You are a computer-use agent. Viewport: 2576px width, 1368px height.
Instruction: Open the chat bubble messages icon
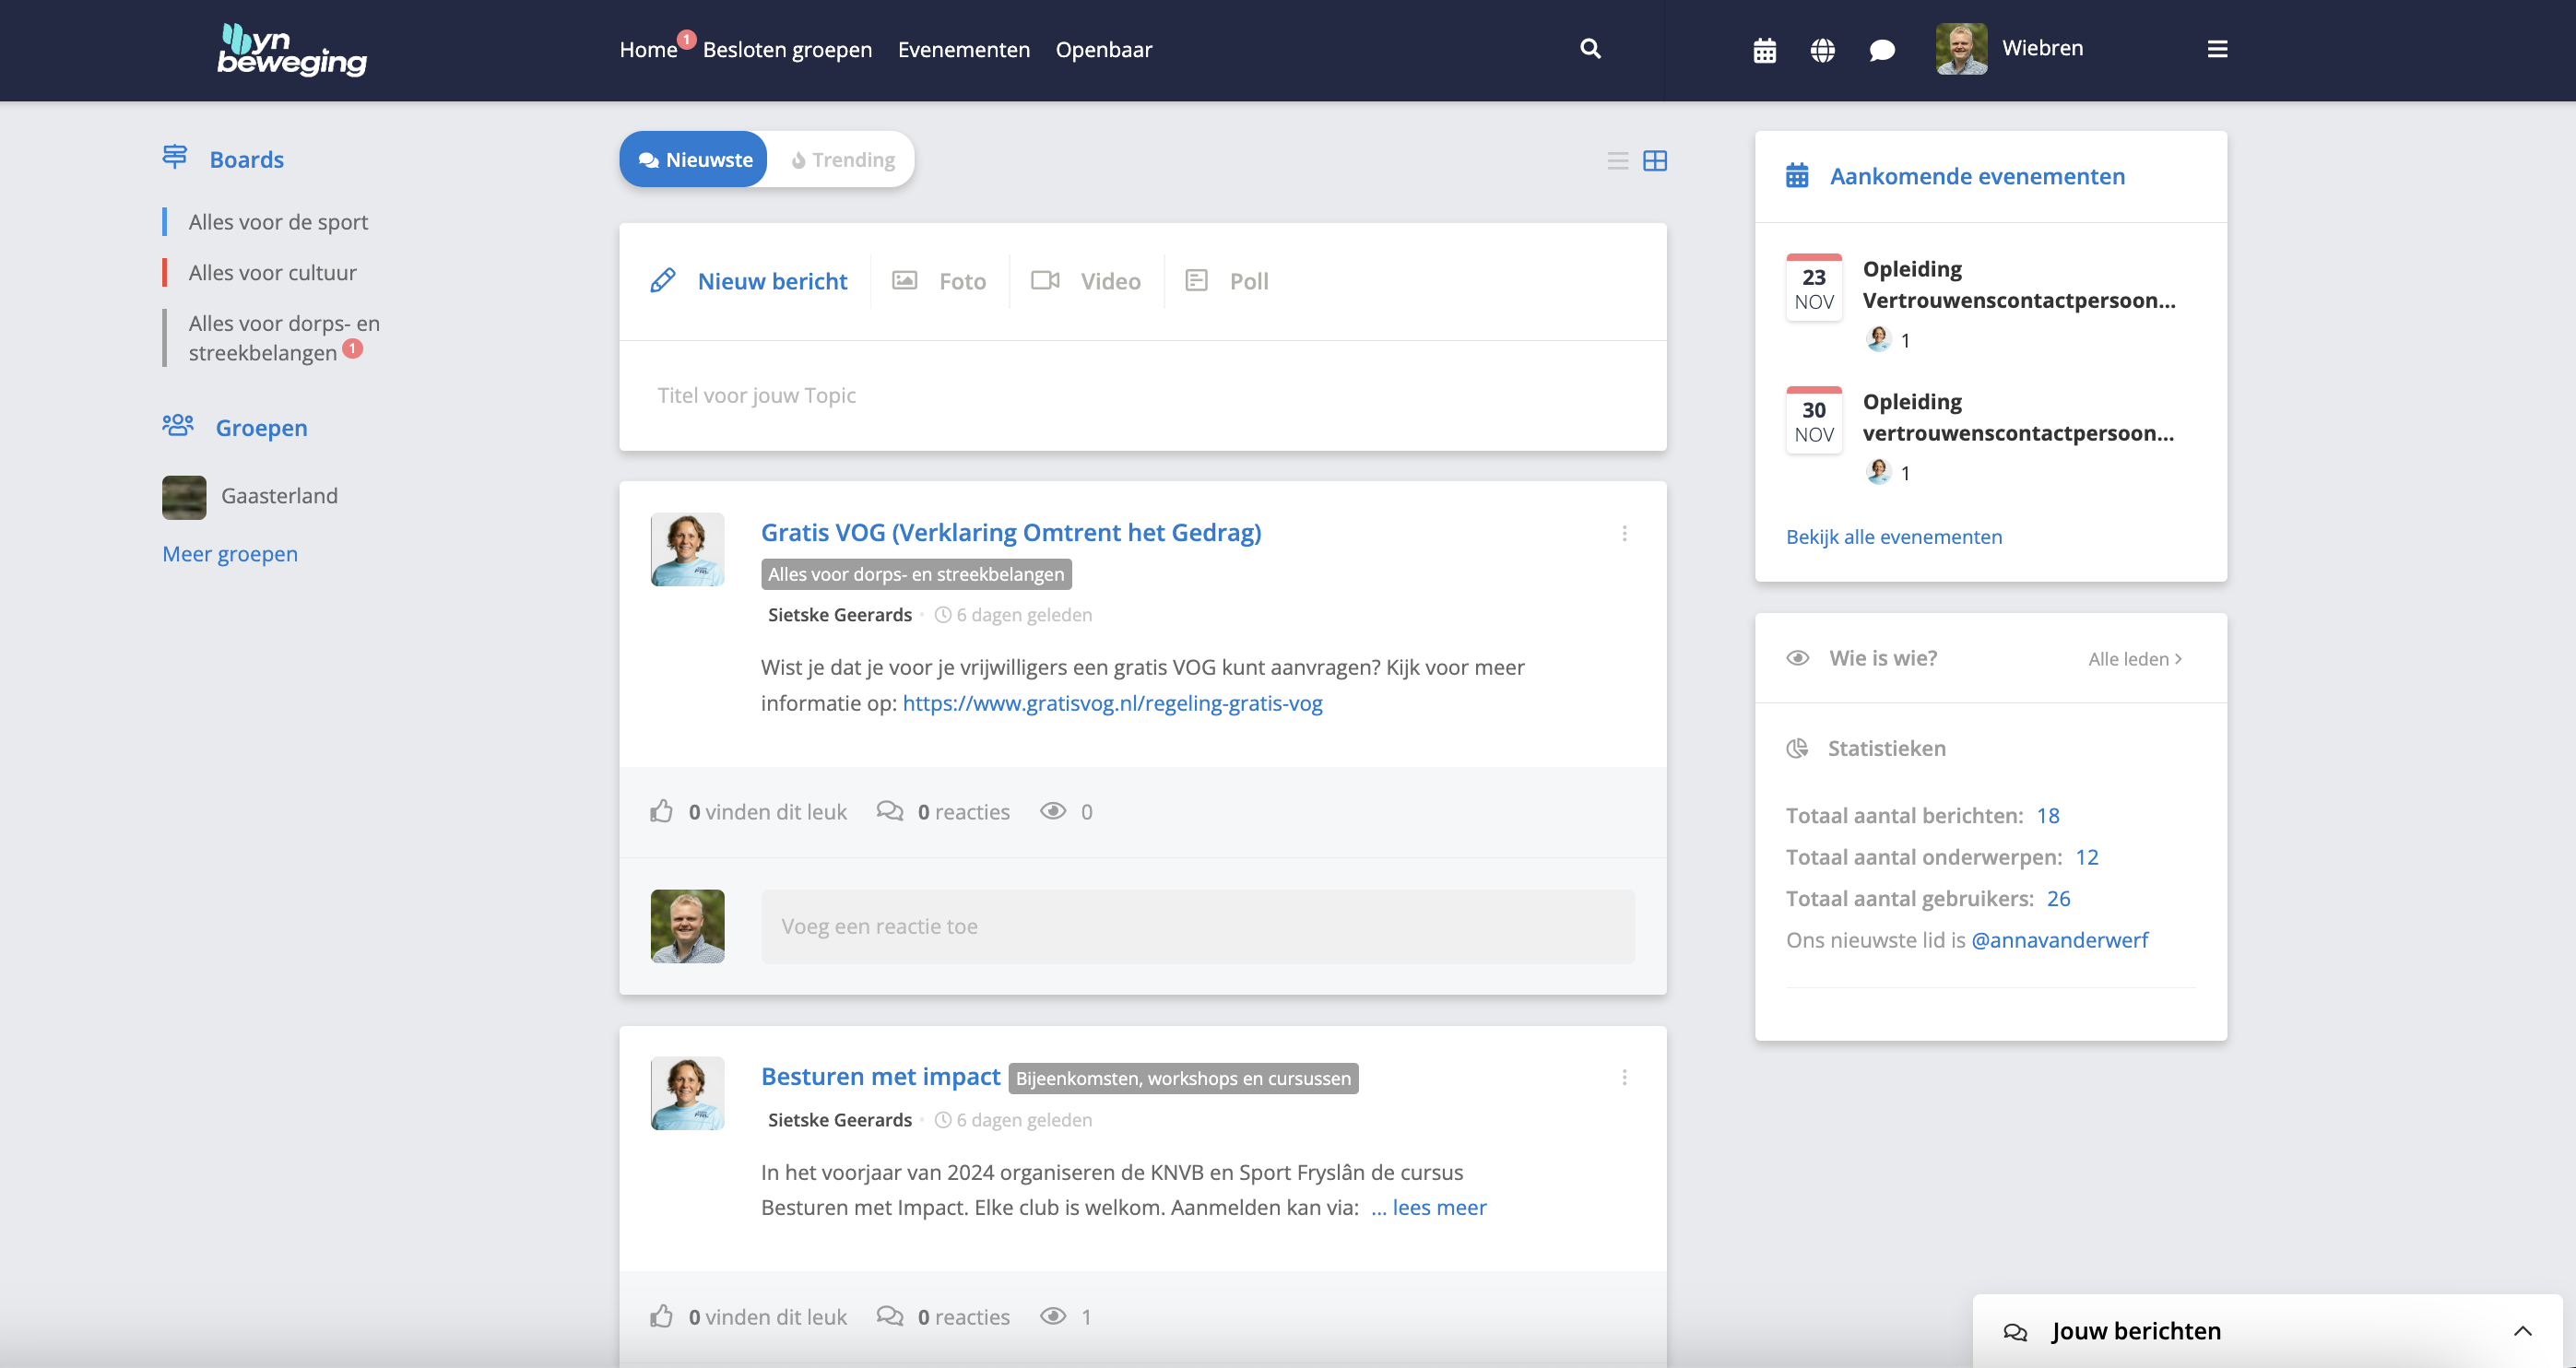point(1881,50)
